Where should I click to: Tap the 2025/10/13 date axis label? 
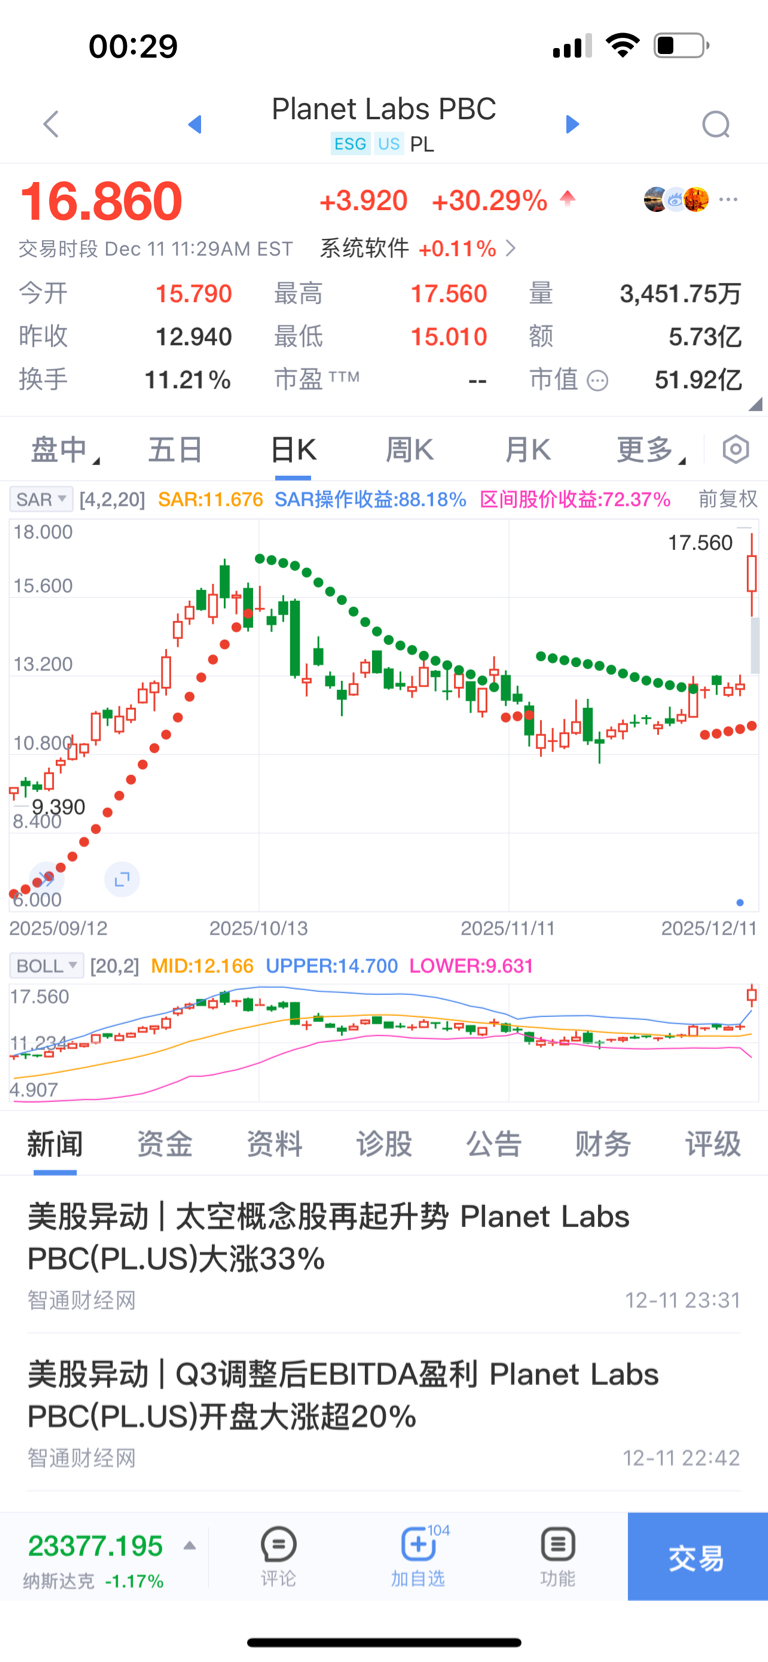pyautogui.click(x=258, y=929)
